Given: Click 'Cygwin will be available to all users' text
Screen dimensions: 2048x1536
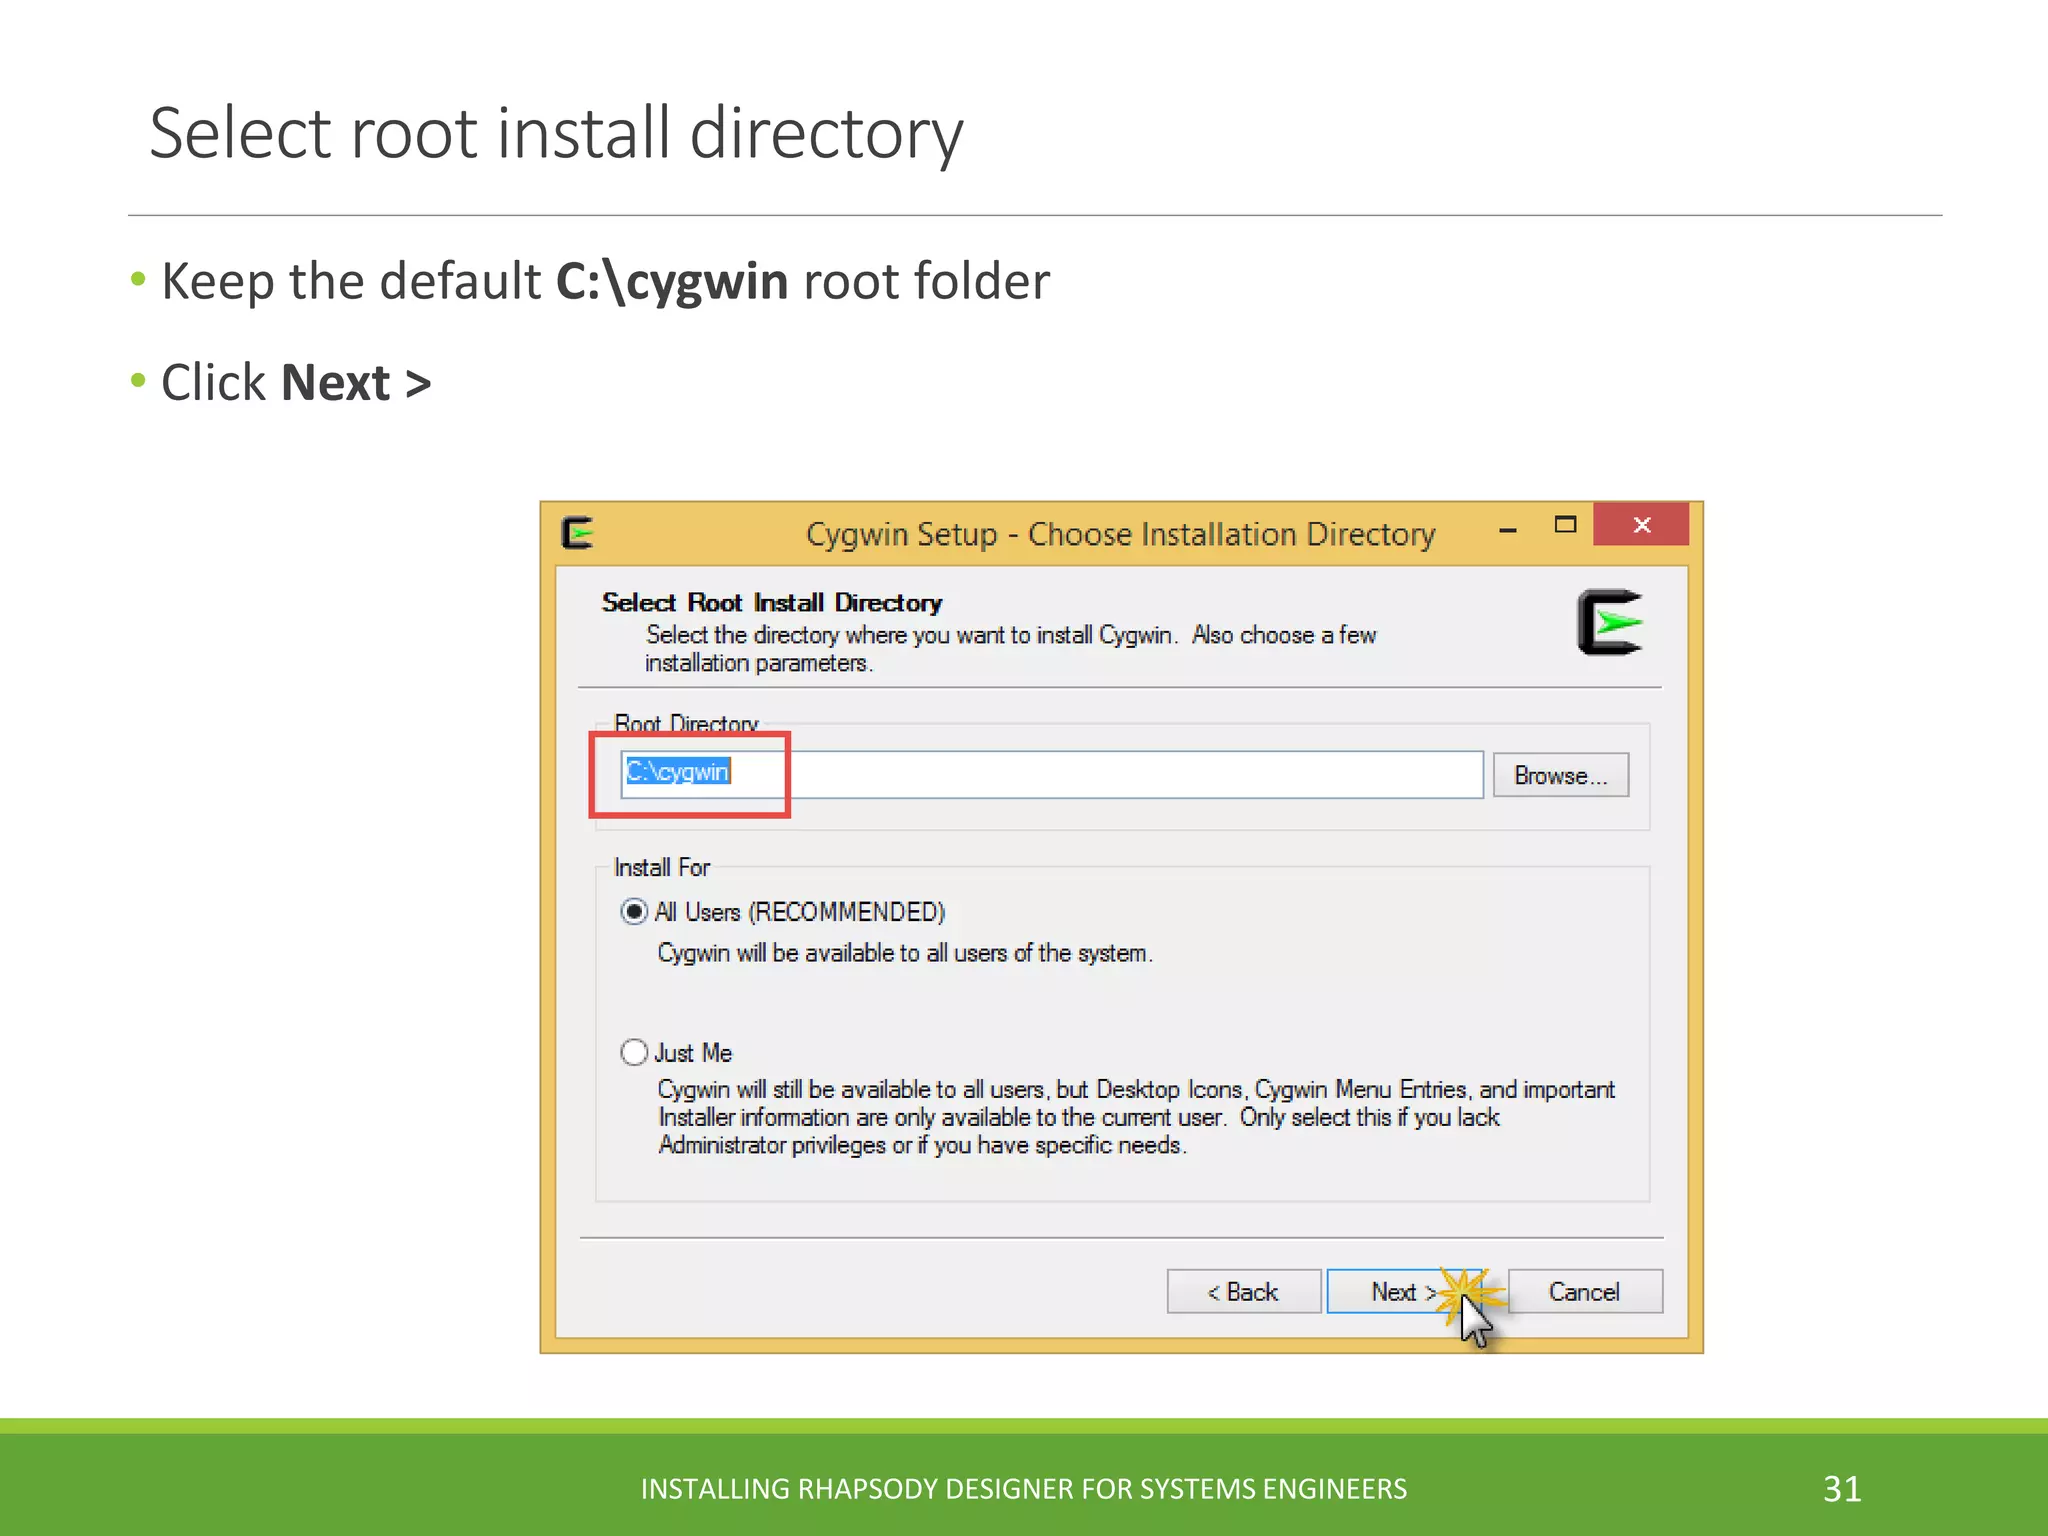Looking at the screenshot, I should tap(905, 953).
